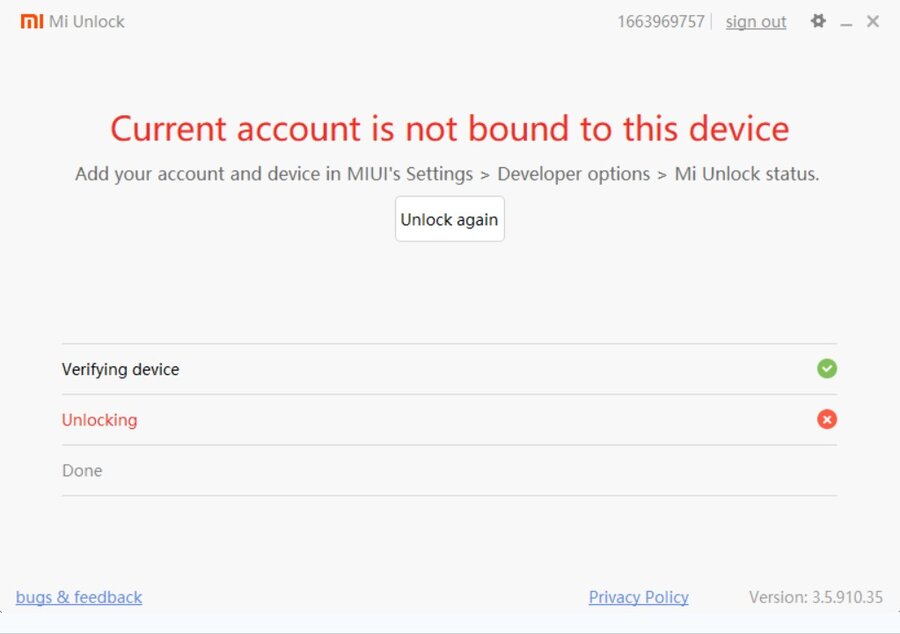Sign out of the current account
Screen dimensions: 900x634
click(x=756, y=22)
